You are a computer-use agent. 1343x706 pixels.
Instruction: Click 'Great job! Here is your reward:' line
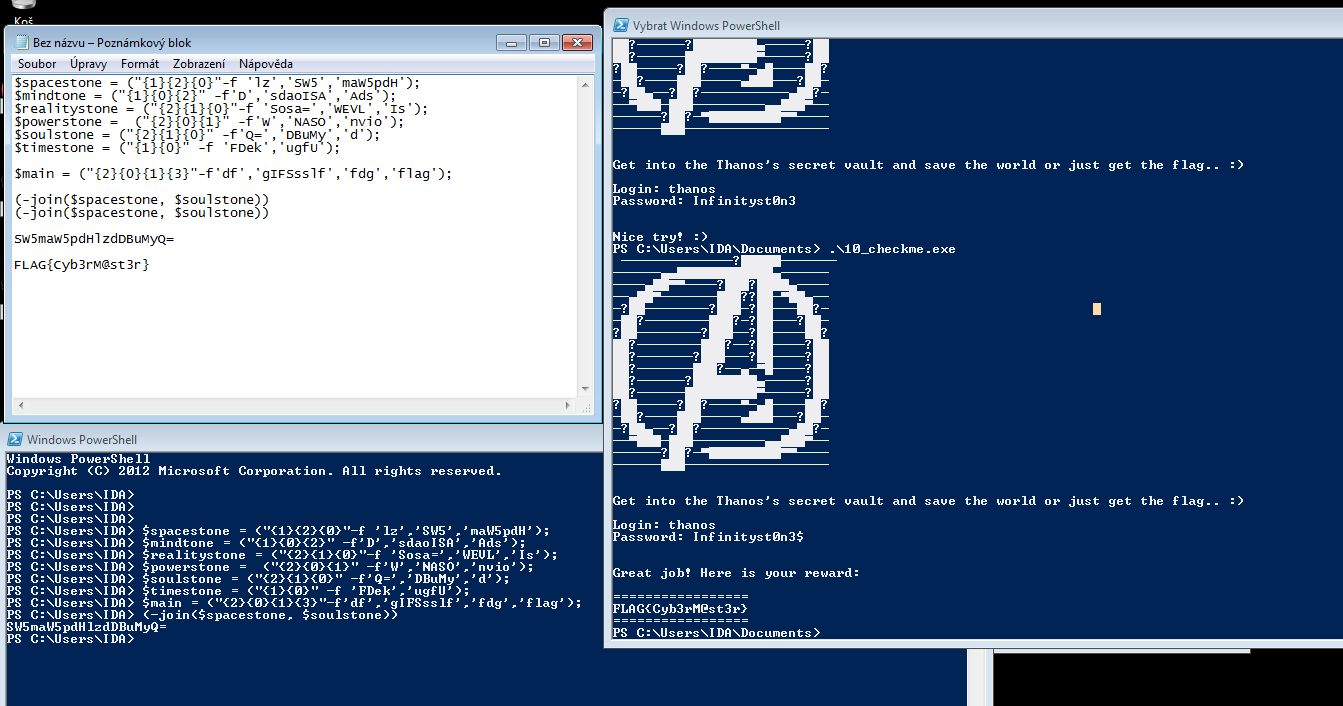tap(736, 573)
